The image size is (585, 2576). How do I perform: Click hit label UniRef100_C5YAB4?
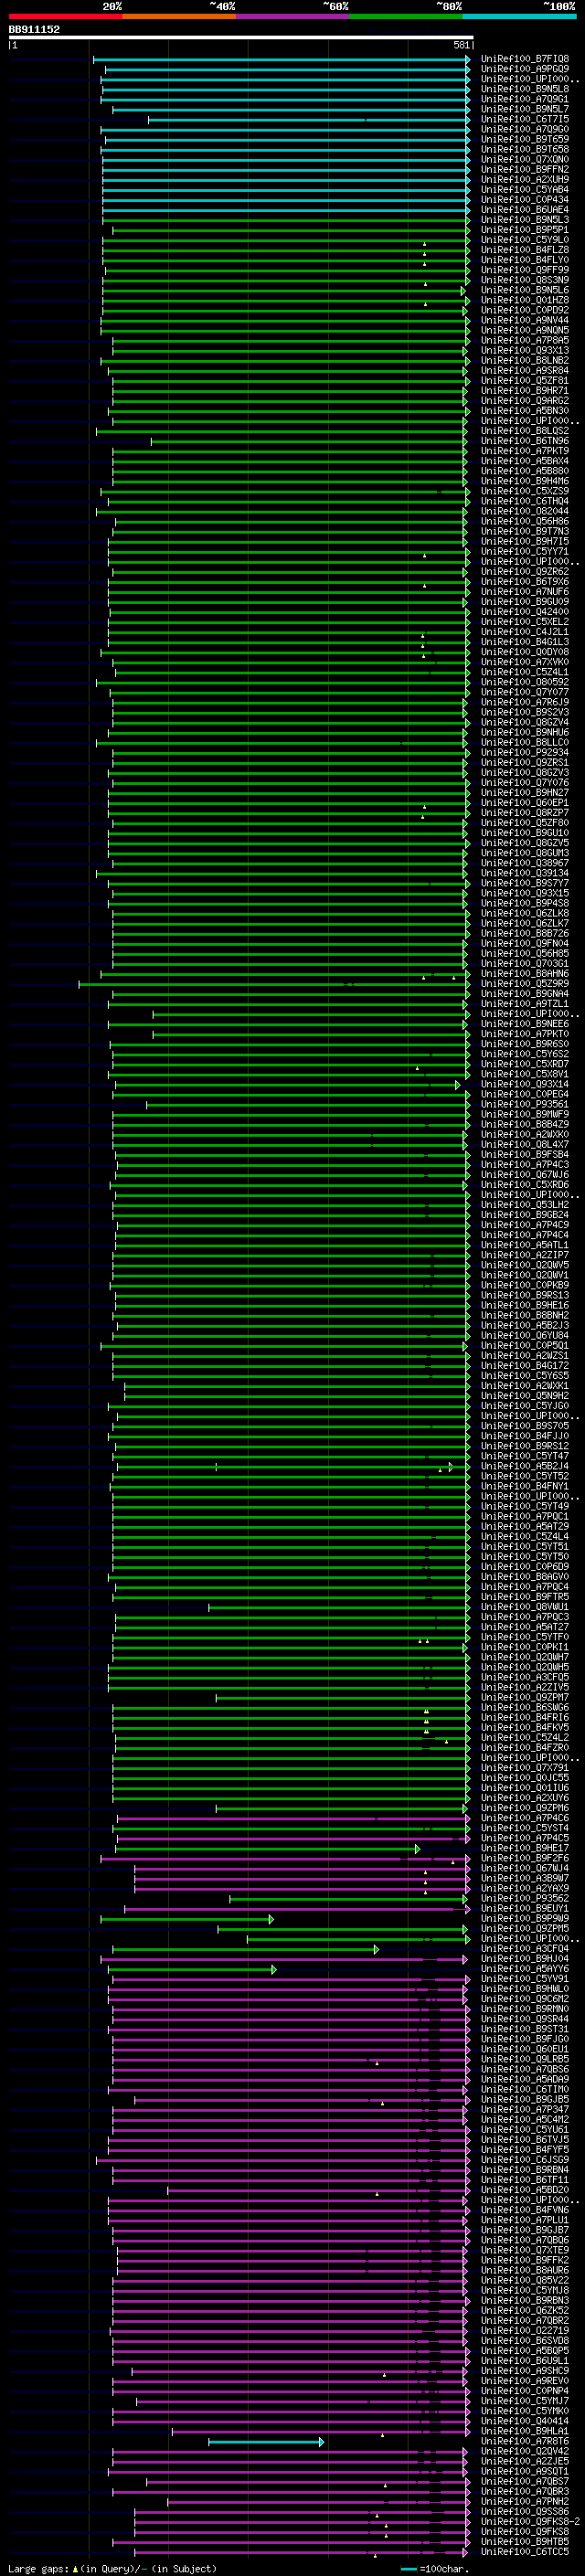(525, 189)
